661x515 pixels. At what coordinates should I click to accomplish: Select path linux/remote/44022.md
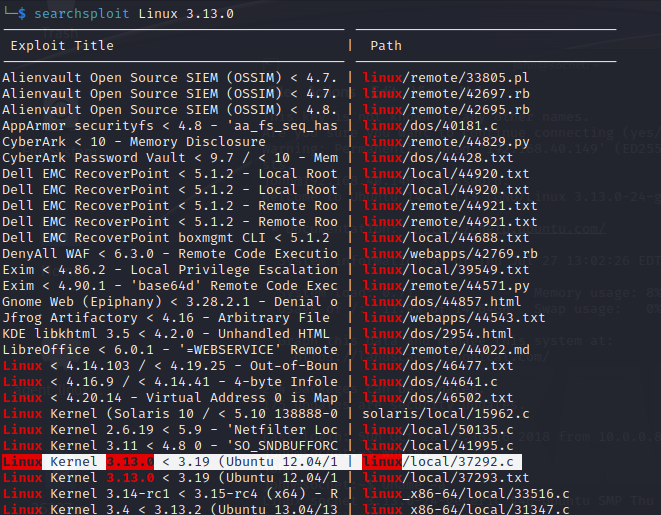[446, 350]
